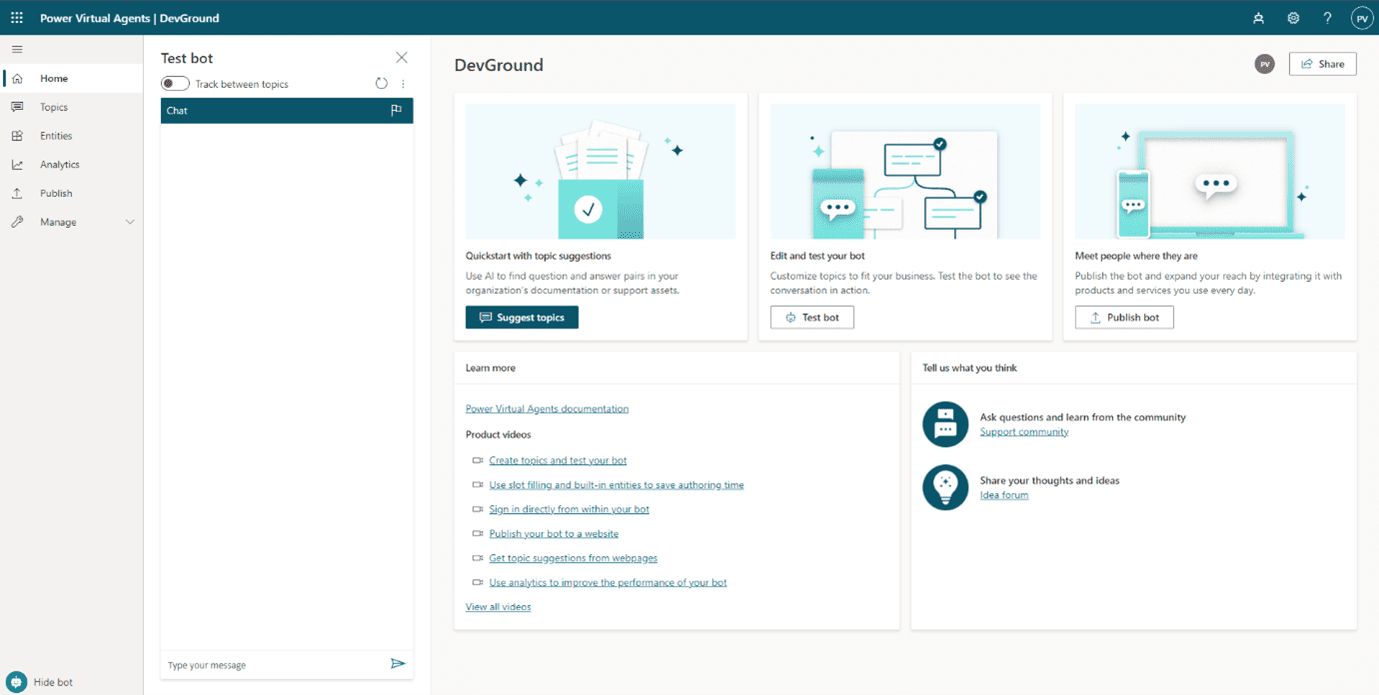Open the Idea forum link
This screenshot has height=695, width=1379.
tap(1004, 495)
